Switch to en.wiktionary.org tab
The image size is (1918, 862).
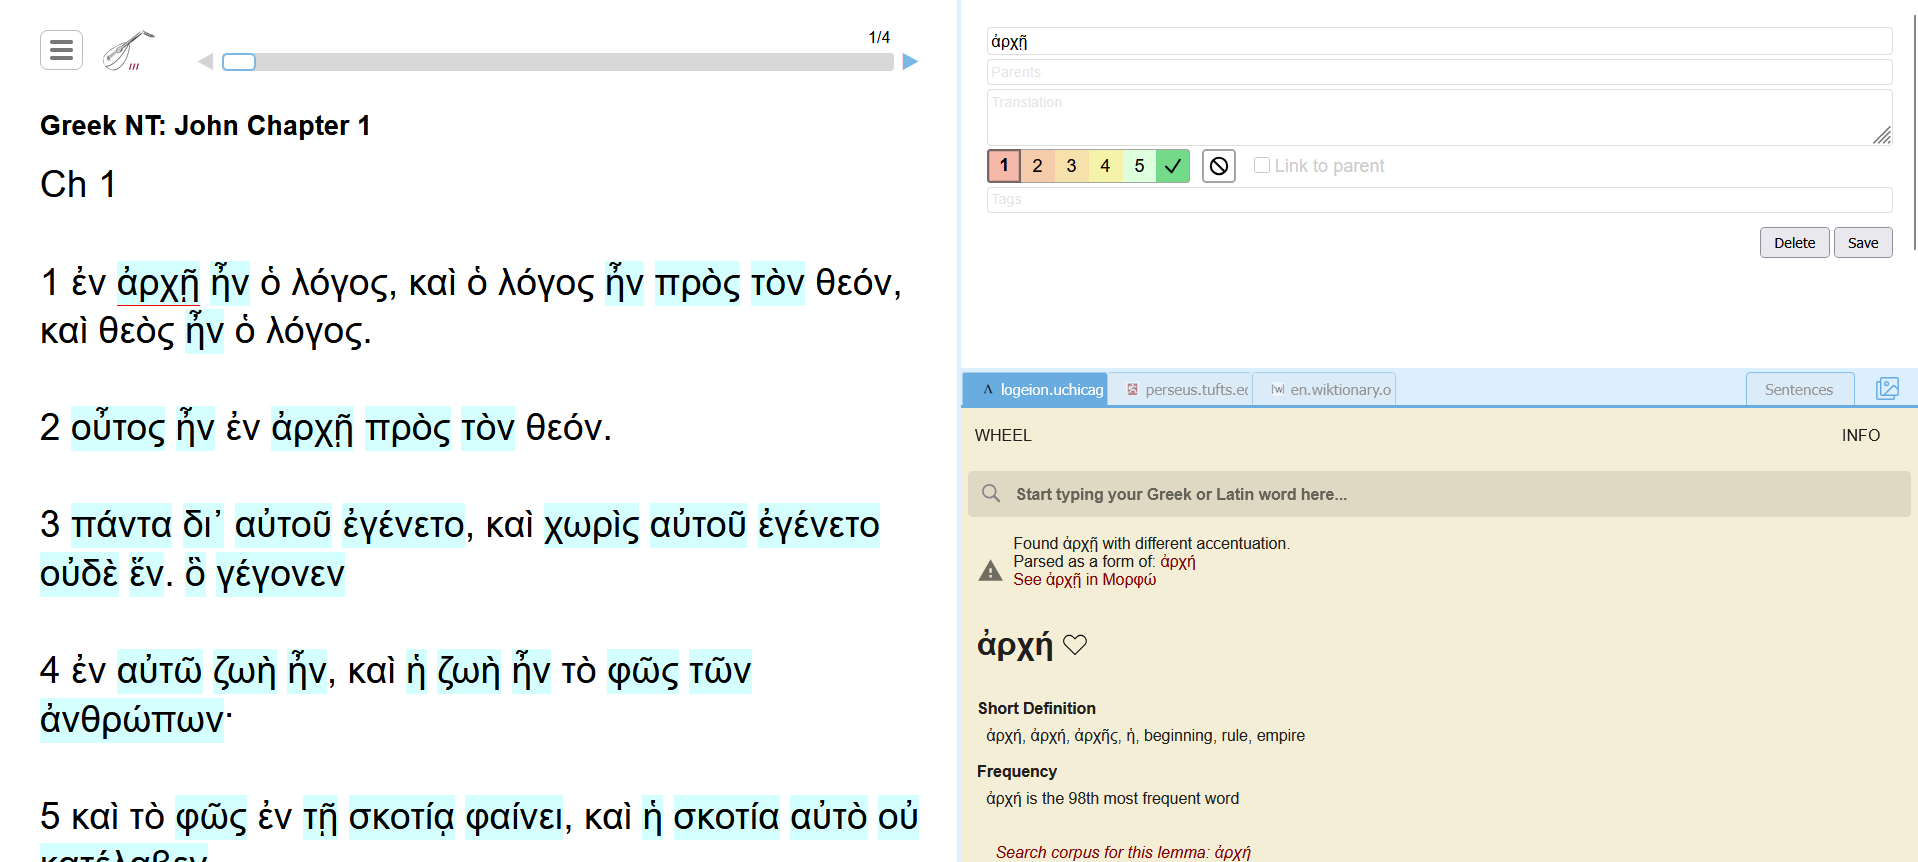point(1330,390)
